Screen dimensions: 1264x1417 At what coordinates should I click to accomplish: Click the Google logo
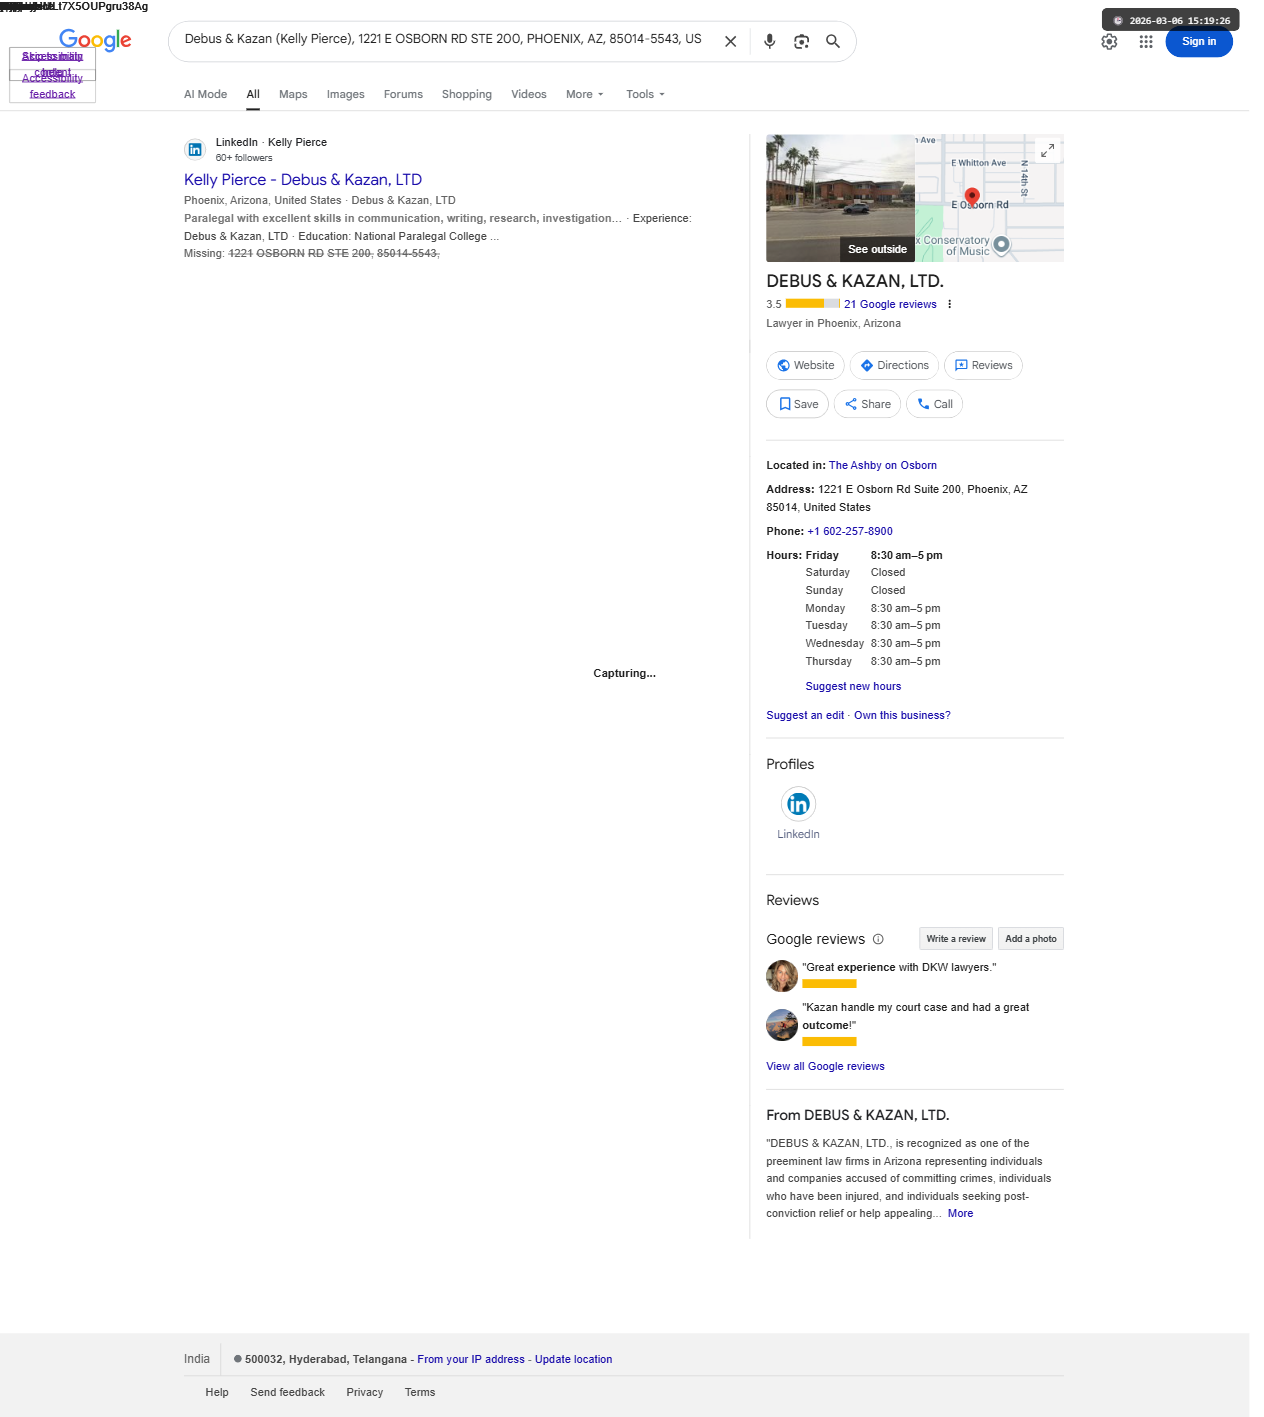(x=95, y=40)
